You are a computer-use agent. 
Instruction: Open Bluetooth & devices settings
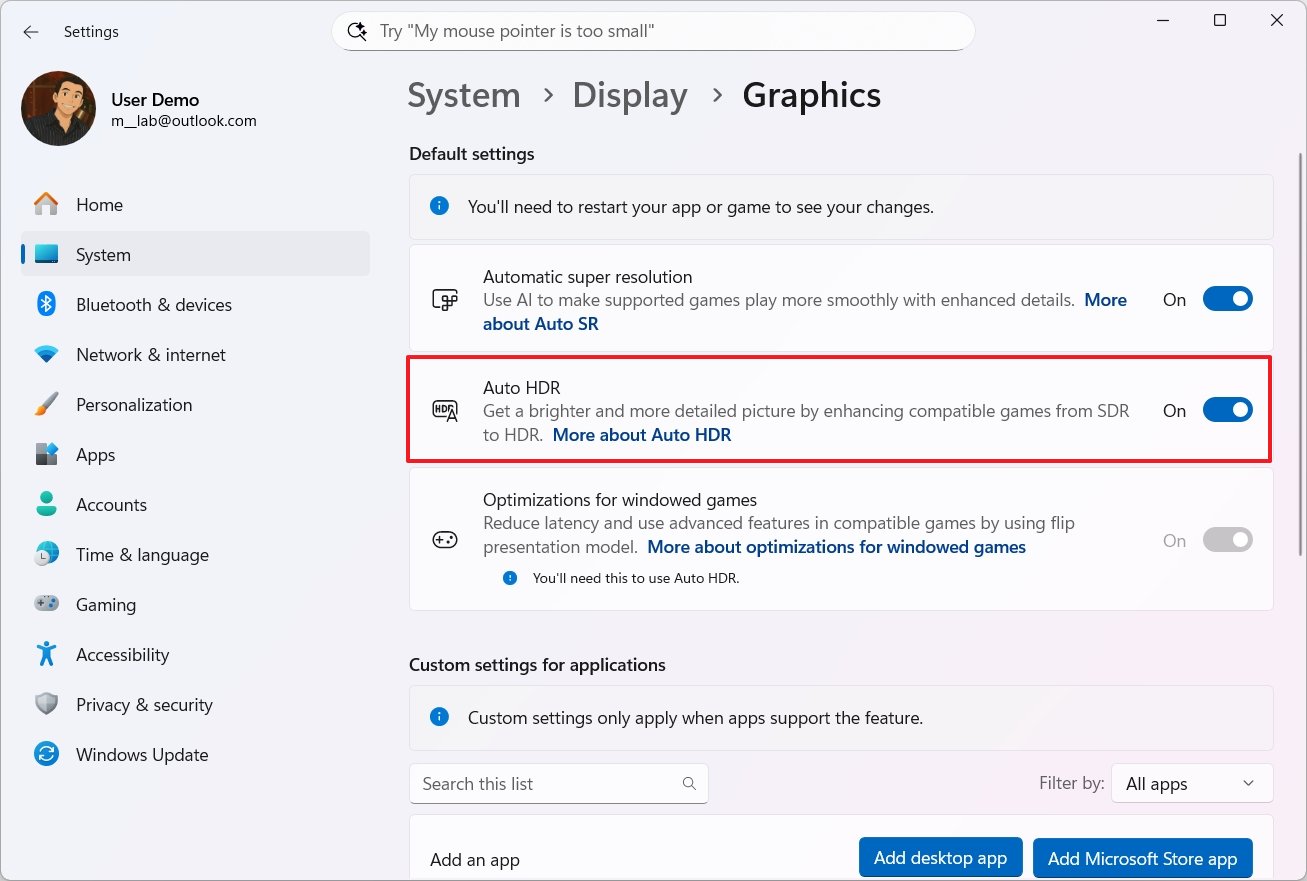(x=195, y=305)
